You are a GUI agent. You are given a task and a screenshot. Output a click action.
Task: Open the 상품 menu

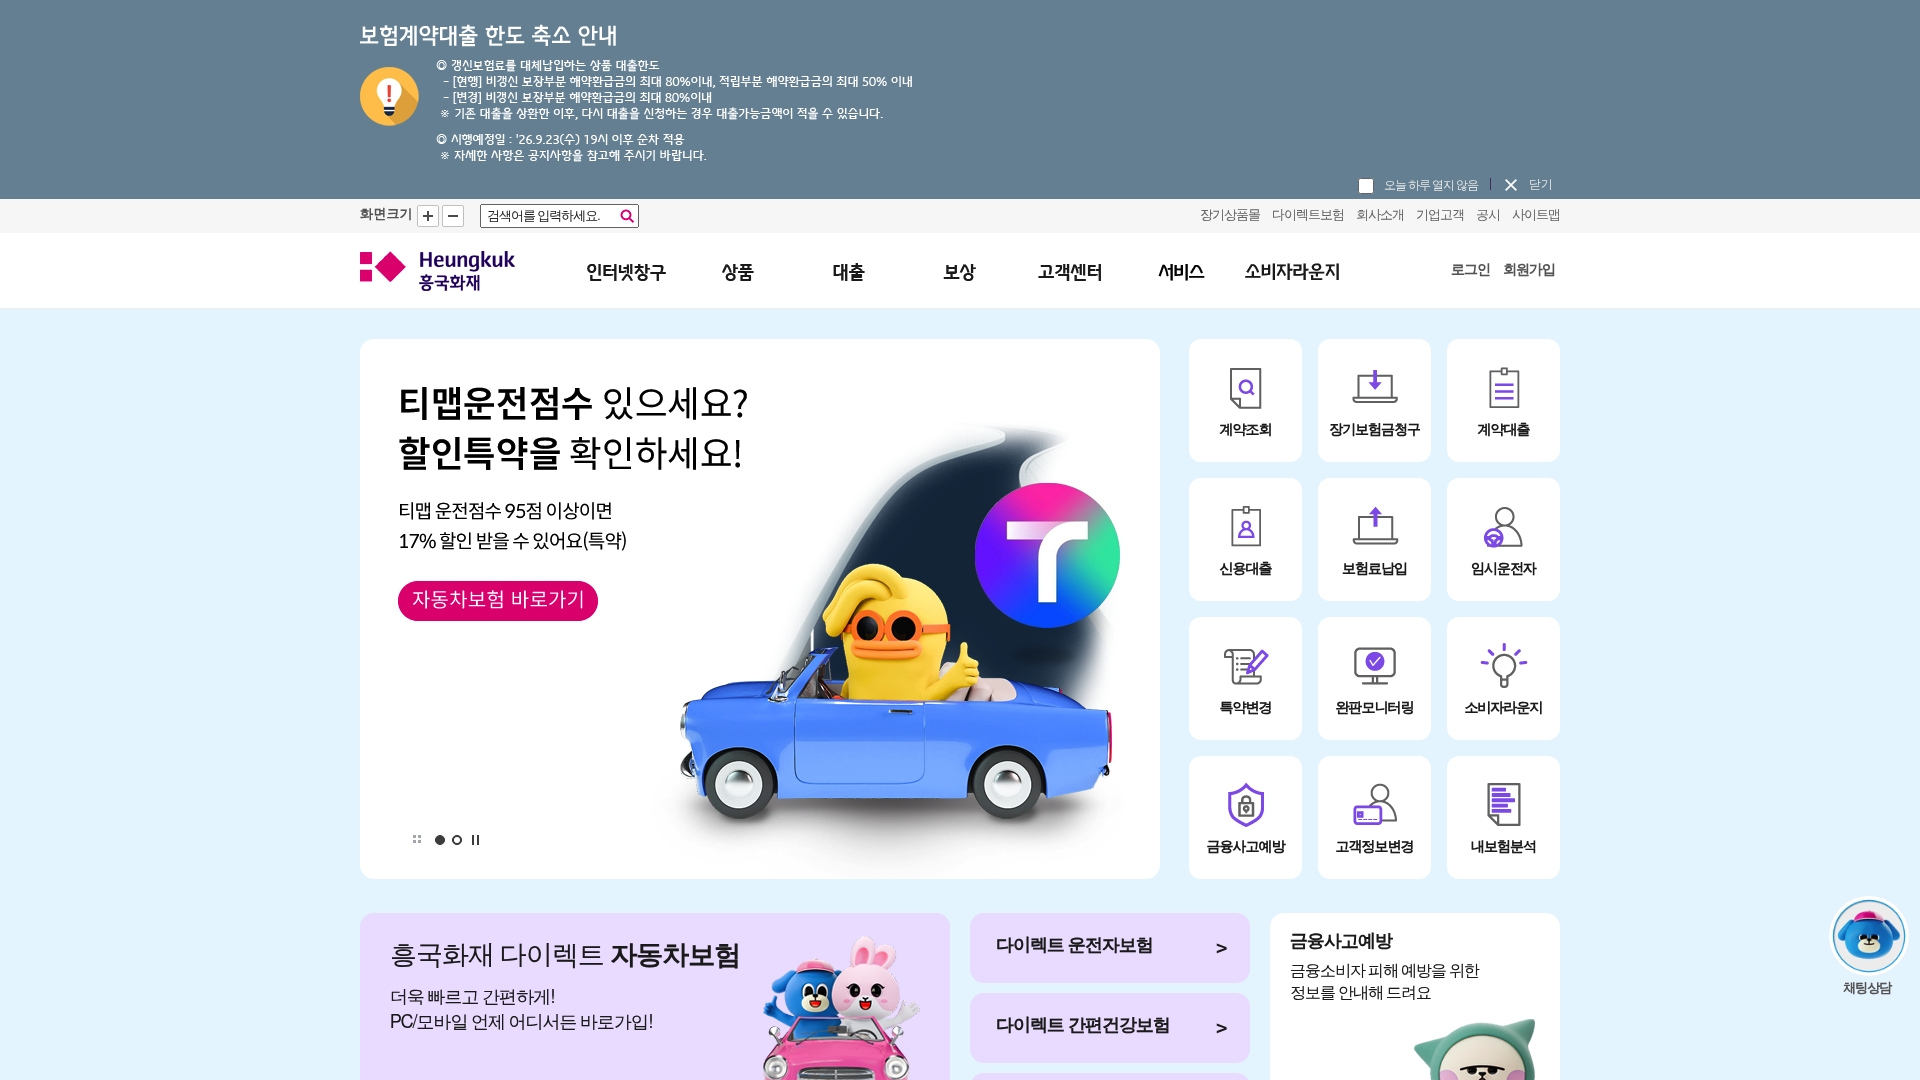click(737, 272)
